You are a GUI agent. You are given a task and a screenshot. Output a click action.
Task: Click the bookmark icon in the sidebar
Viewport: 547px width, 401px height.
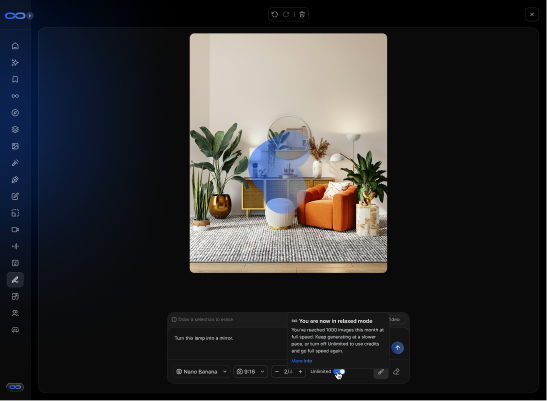tap(15, 79)
